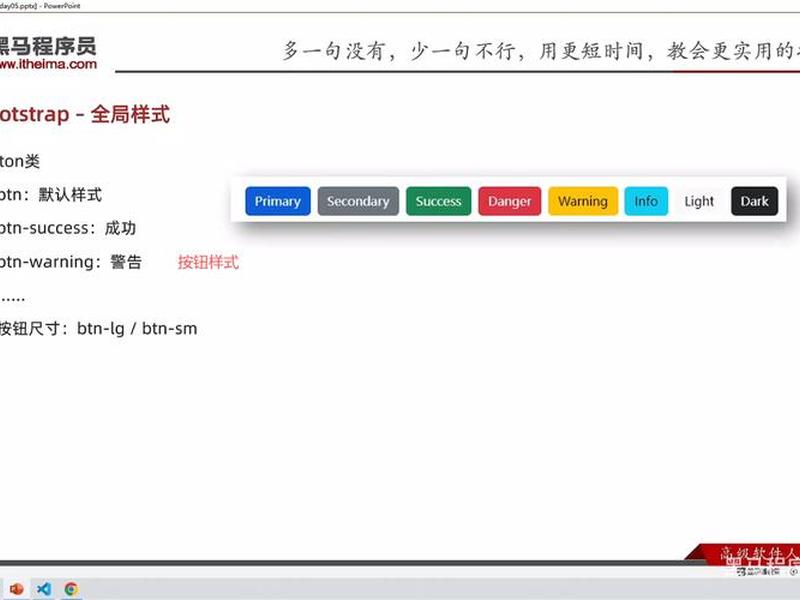
Task: Open PowerPoint from the taskbar
Action: click(x=16, y=589)
